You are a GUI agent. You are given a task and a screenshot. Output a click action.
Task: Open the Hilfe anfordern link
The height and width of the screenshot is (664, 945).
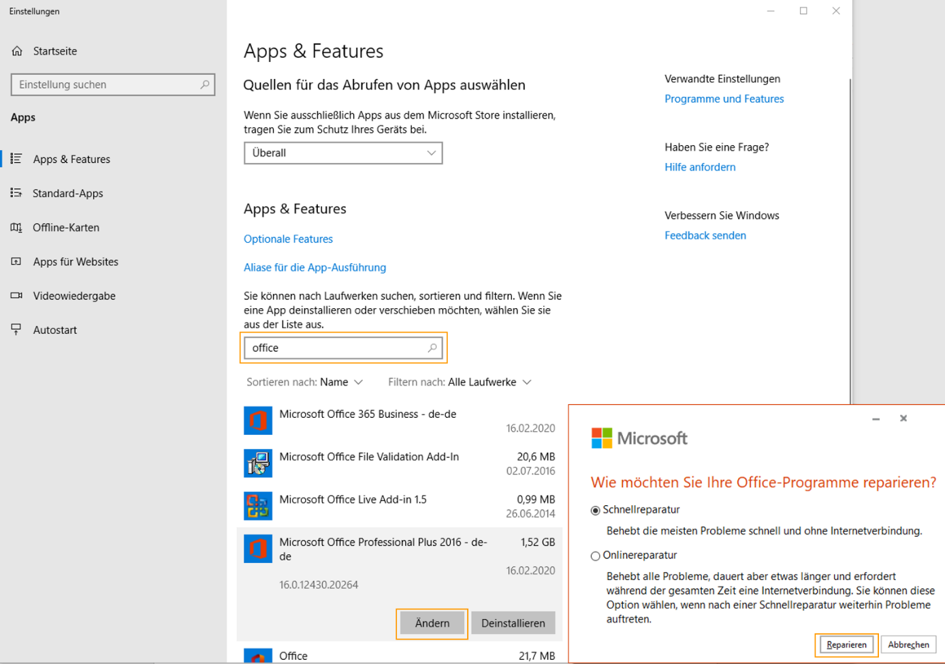(x=700, y=167)
